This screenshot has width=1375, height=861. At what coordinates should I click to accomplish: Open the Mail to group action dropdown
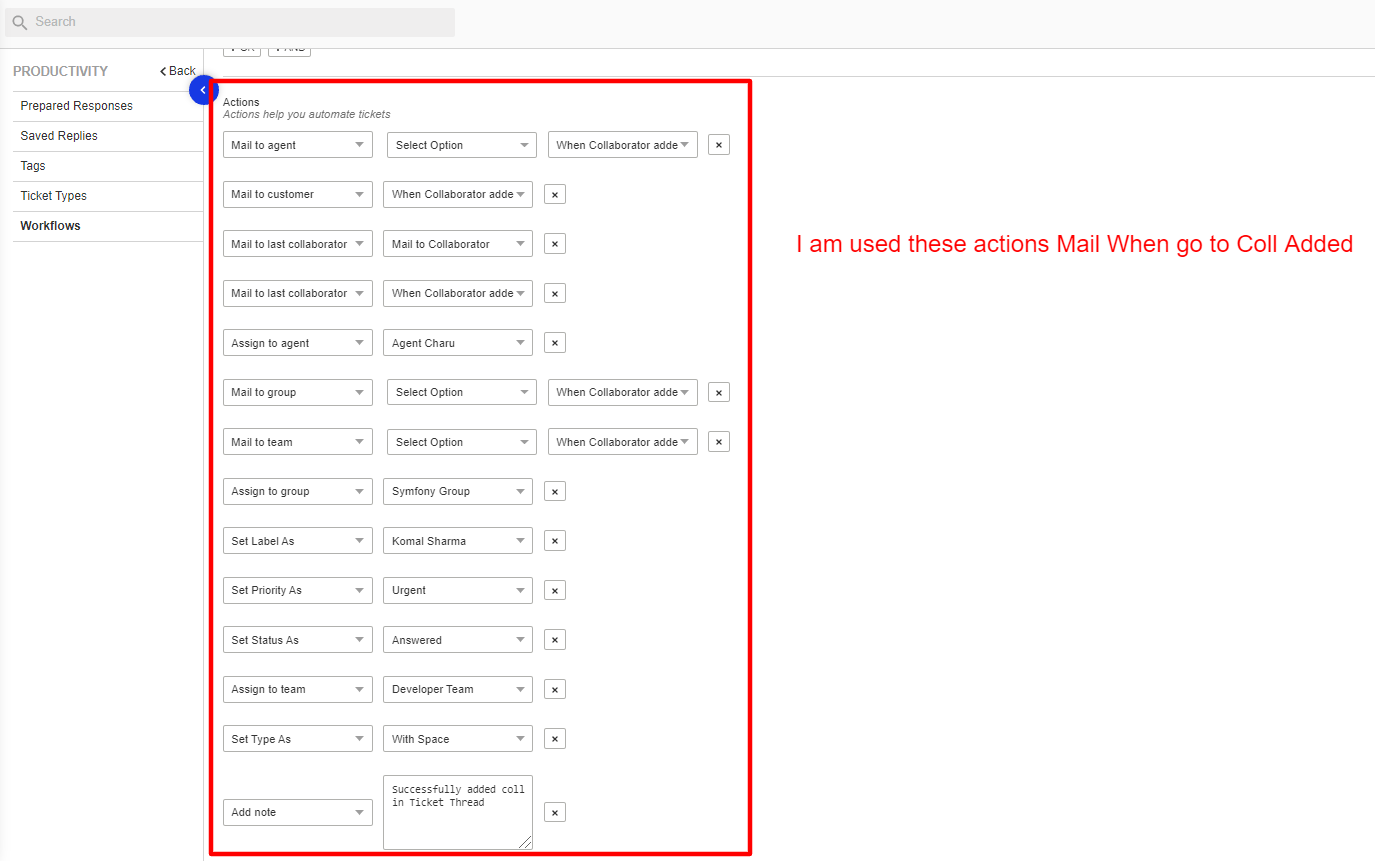(x=298, y=392)
